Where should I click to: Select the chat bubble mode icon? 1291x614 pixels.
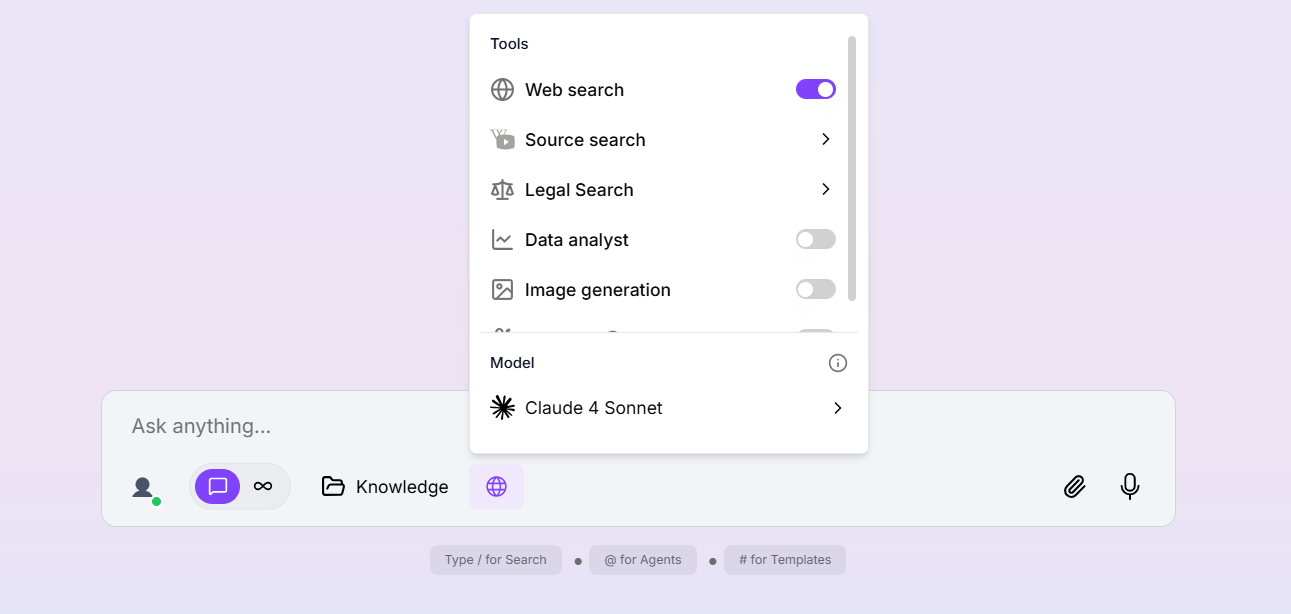tap(218, 487)
